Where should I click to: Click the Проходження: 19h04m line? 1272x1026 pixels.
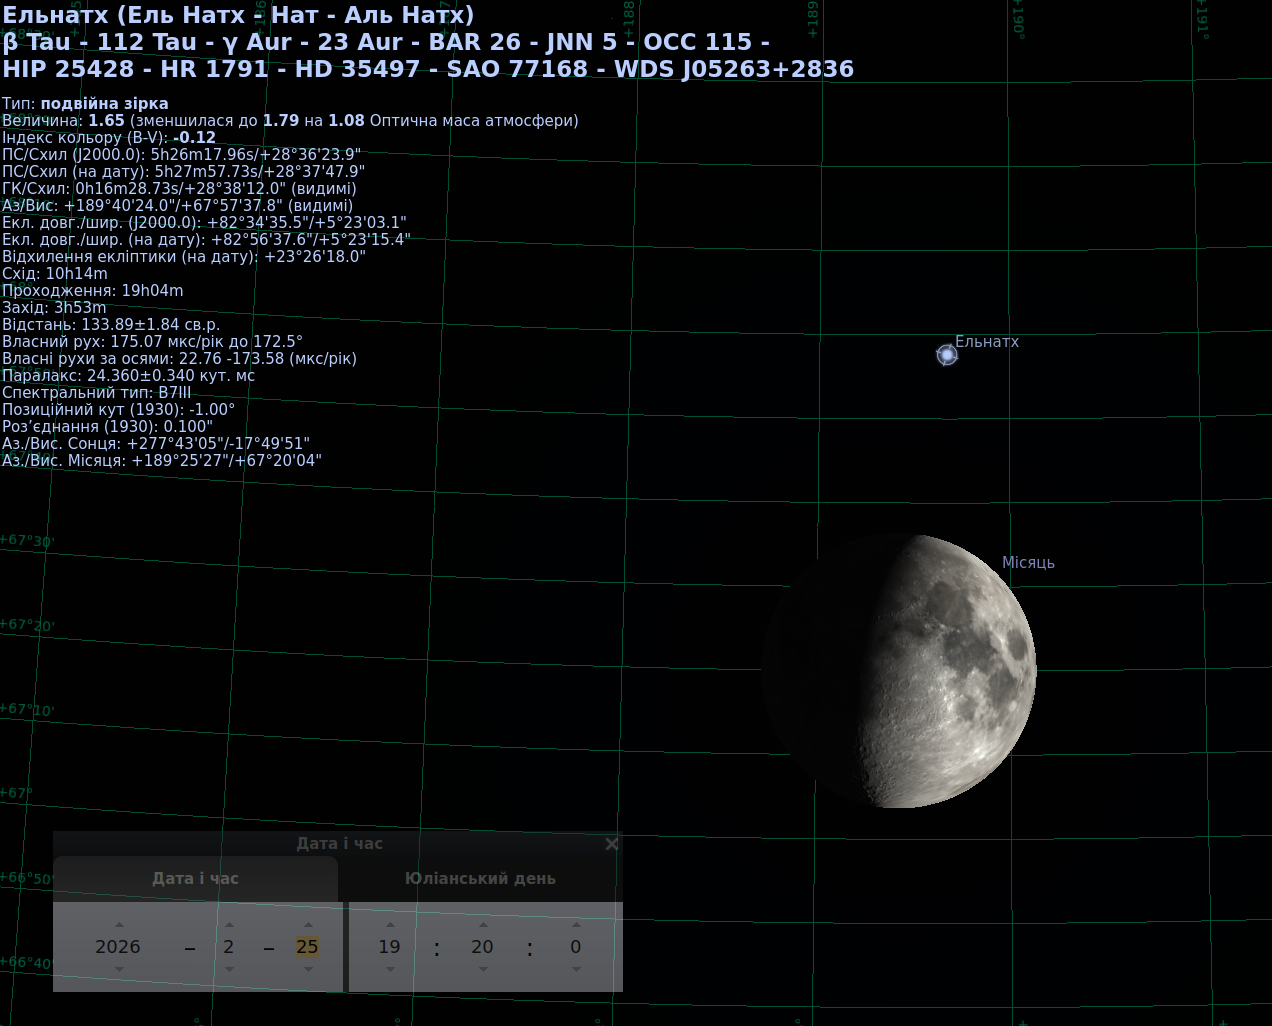point(93,291)
